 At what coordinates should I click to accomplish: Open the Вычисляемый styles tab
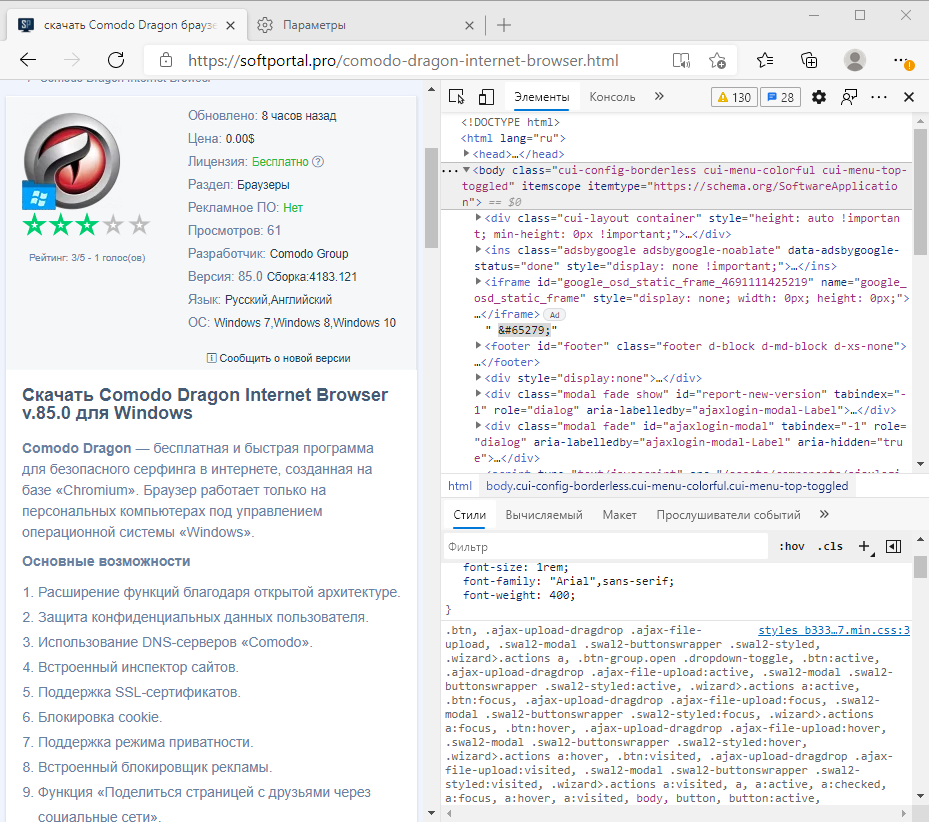(544, 515)
